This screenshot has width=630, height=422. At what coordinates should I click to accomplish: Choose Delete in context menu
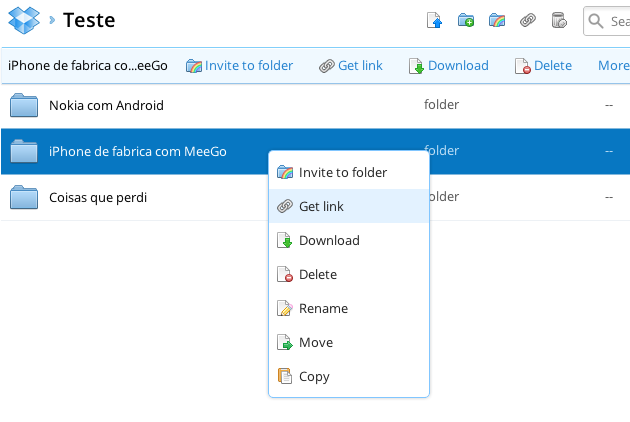click(x=349, y=275)
